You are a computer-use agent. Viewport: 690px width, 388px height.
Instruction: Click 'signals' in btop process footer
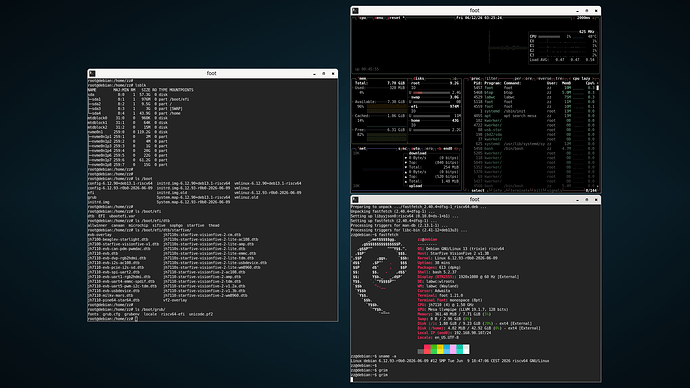point(554,190)
